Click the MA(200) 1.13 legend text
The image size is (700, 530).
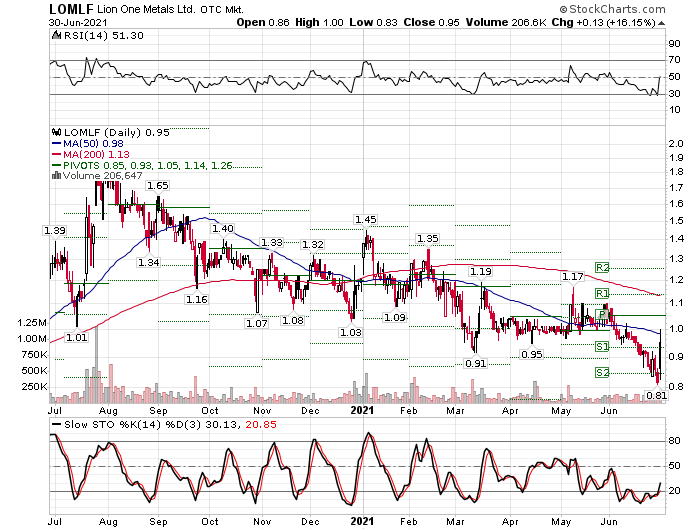96,154
